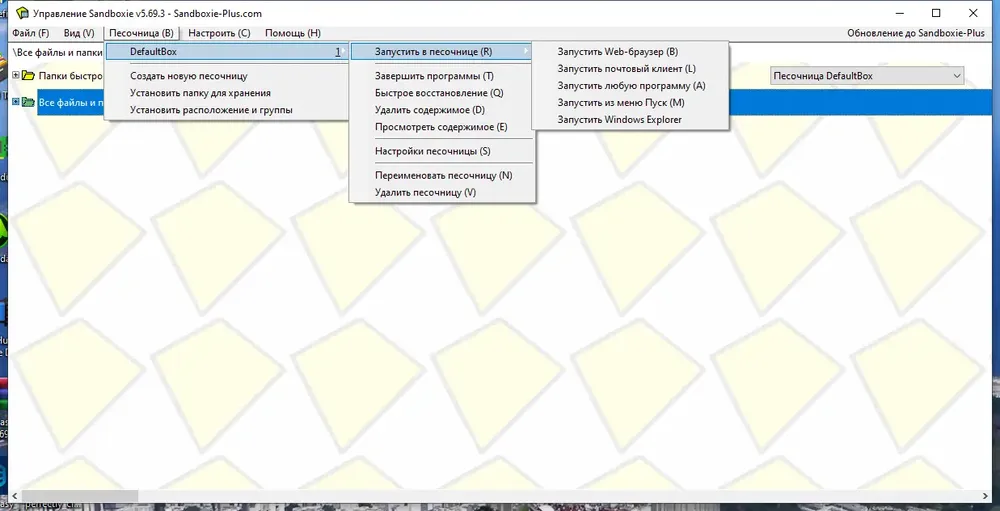Select the highlighted Все файлы и папки row

(515, 102)
